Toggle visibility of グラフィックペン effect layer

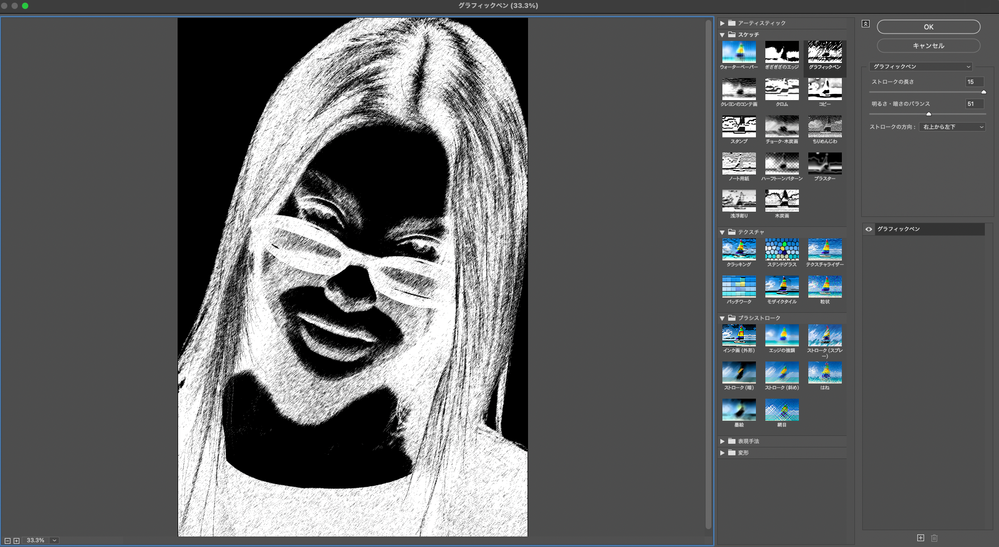(868, 229)
